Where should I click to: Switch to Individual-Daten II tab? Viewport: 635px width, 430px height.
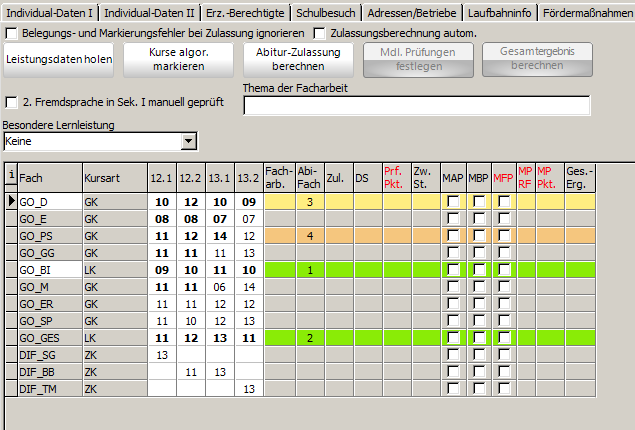click(x=149, y=13)
